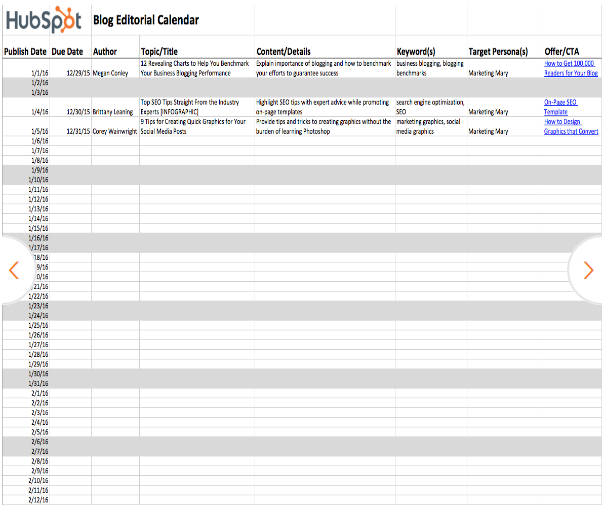The image size is (605, 510).
Task: Select the 1/22/16 date cell
Action: [38, 296]
